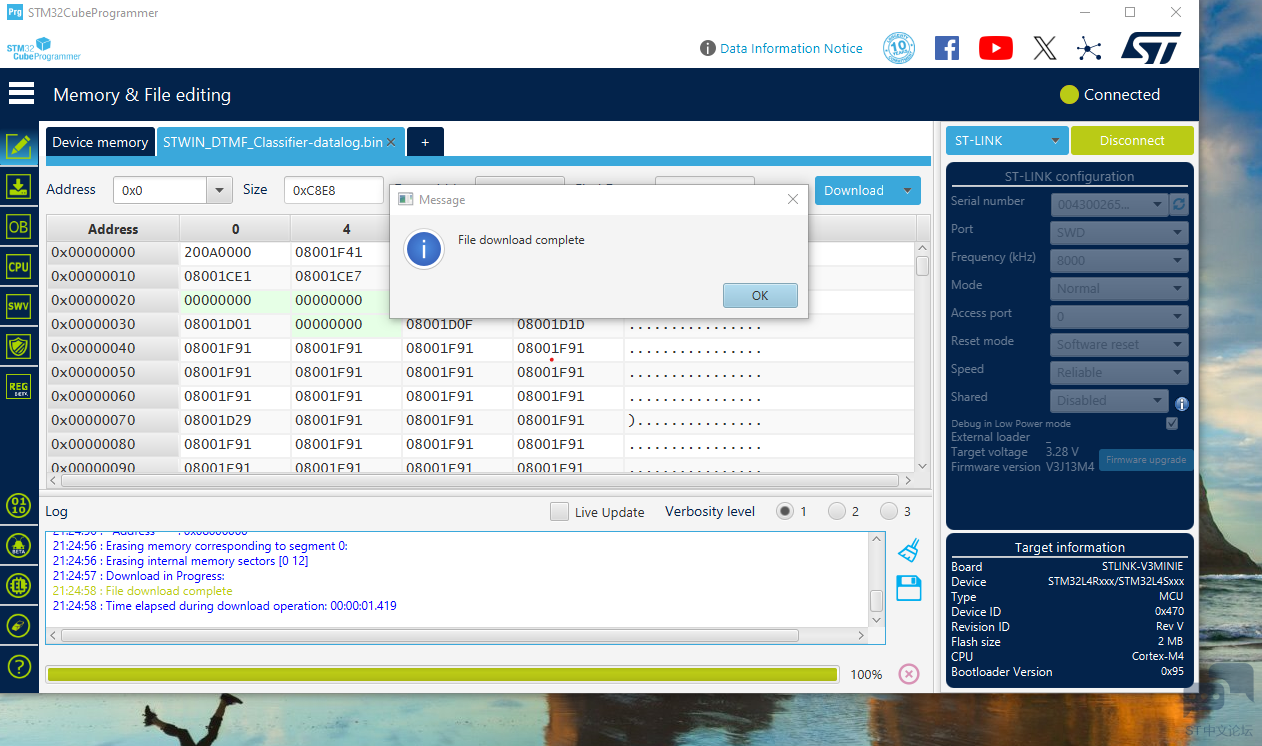Screen dimensions: 1262x746
Task: Open the Reset mode dropdown
Action: point(1119,344)
